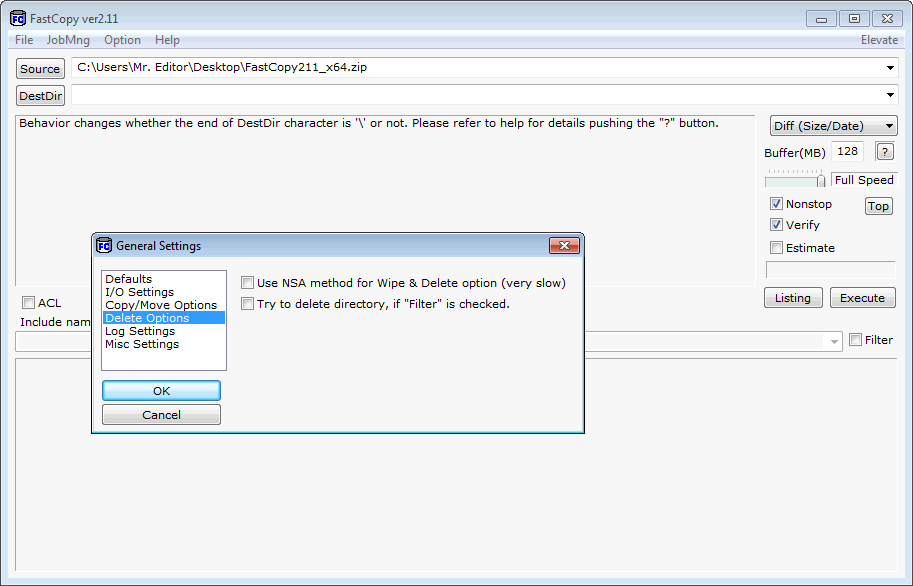Click into the Buffer(MB) value field
Viewport: 913px width, 586px height.
tap(847, 151)
